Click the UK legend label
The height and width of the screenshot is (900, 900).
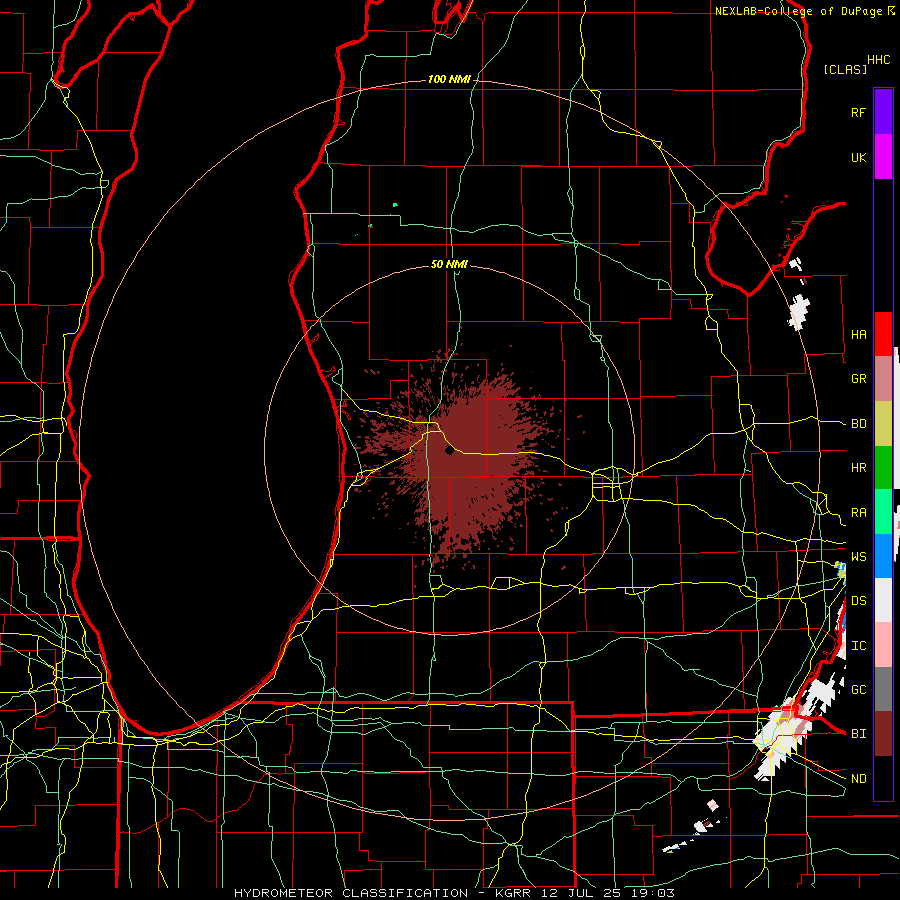tap(858, 157)
